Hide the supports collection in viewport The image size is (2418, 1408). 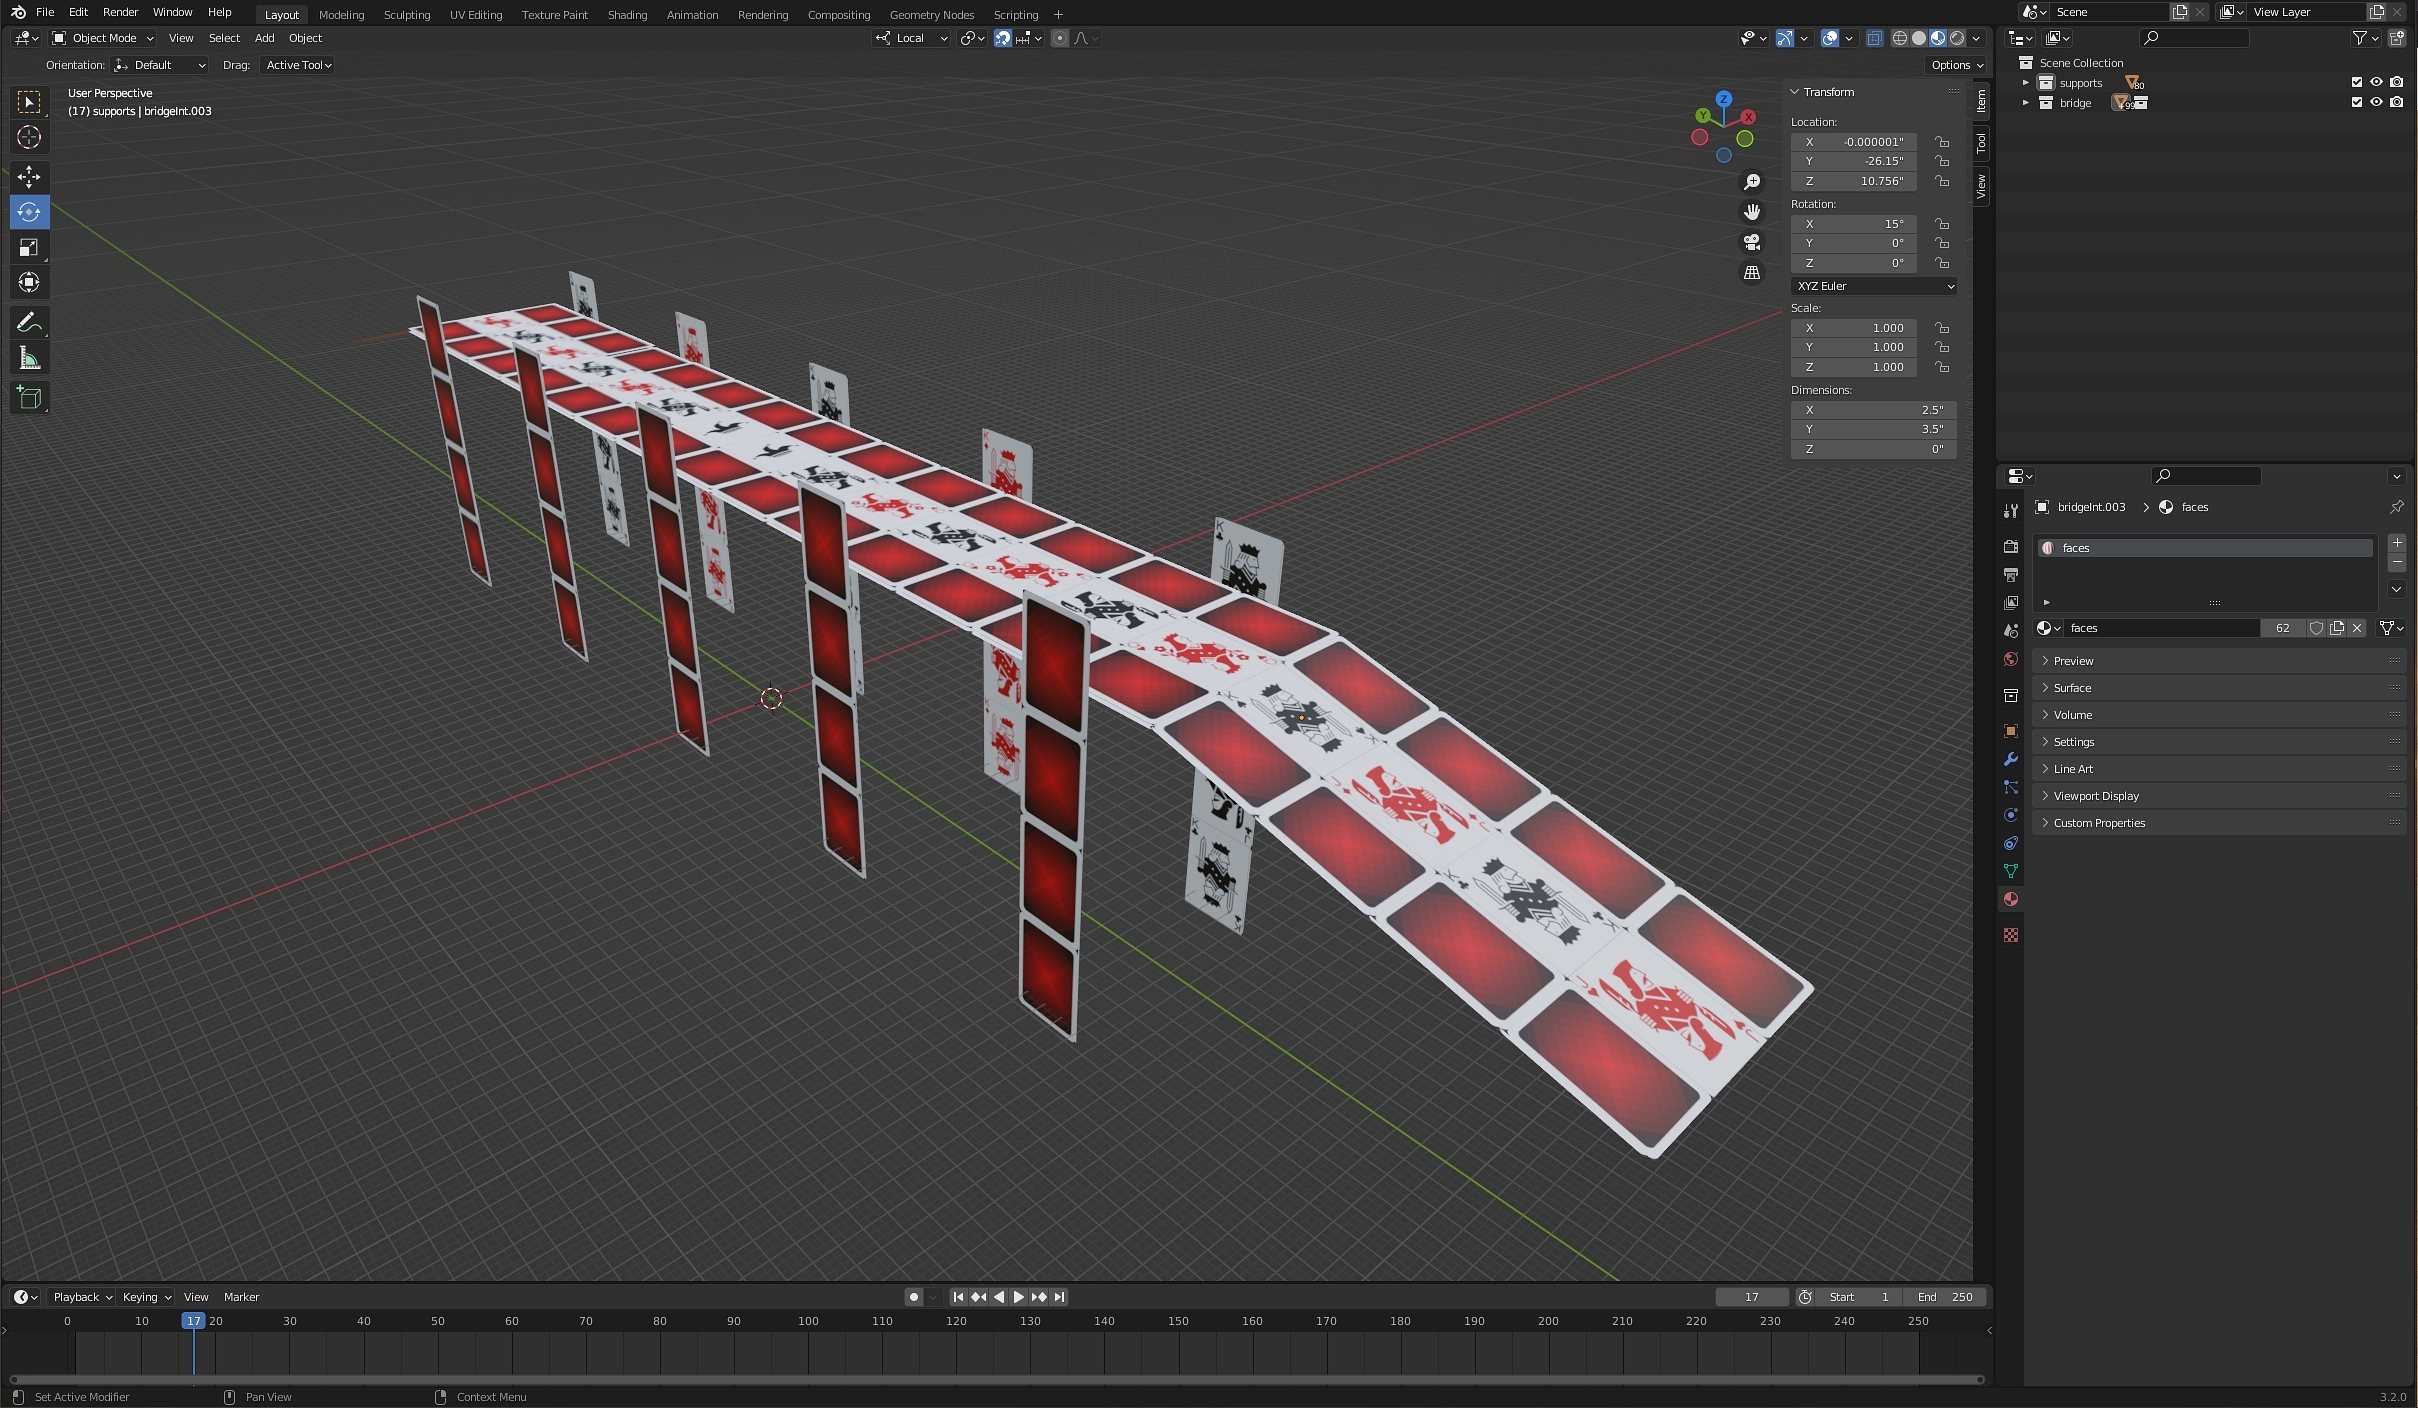(2376, 82)
